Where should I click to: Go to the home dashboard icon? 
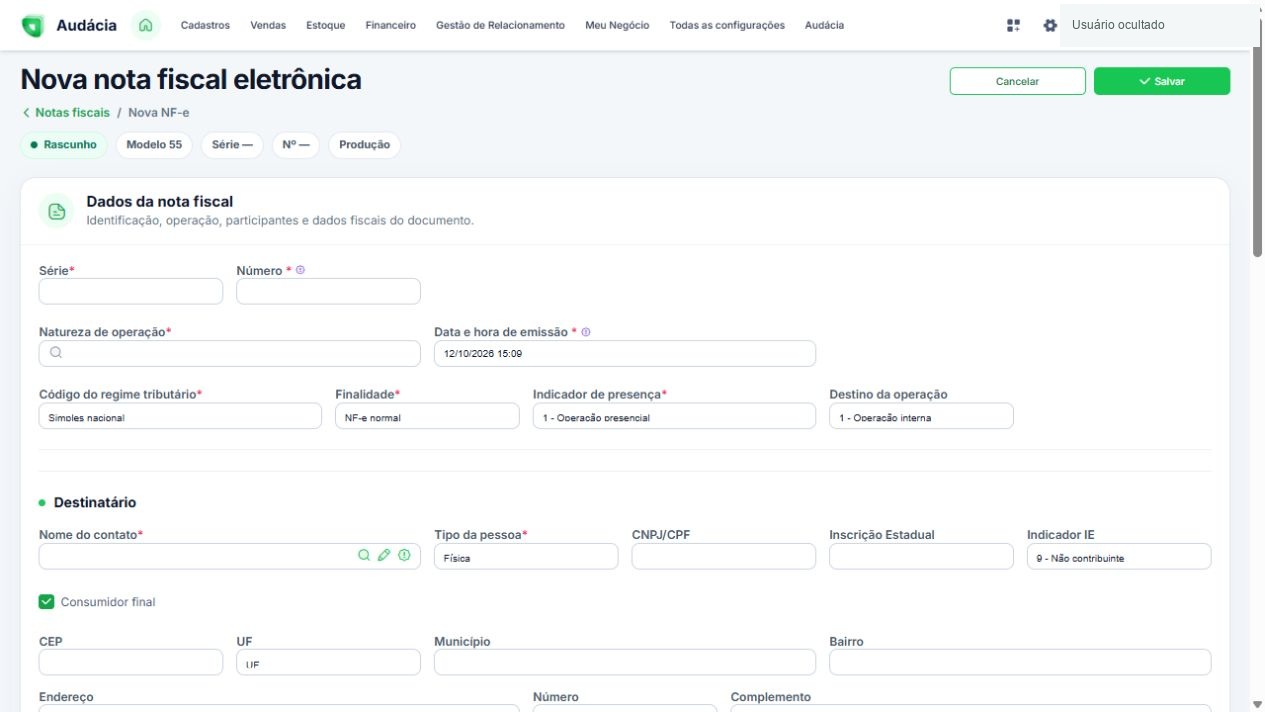pos(146,25)
